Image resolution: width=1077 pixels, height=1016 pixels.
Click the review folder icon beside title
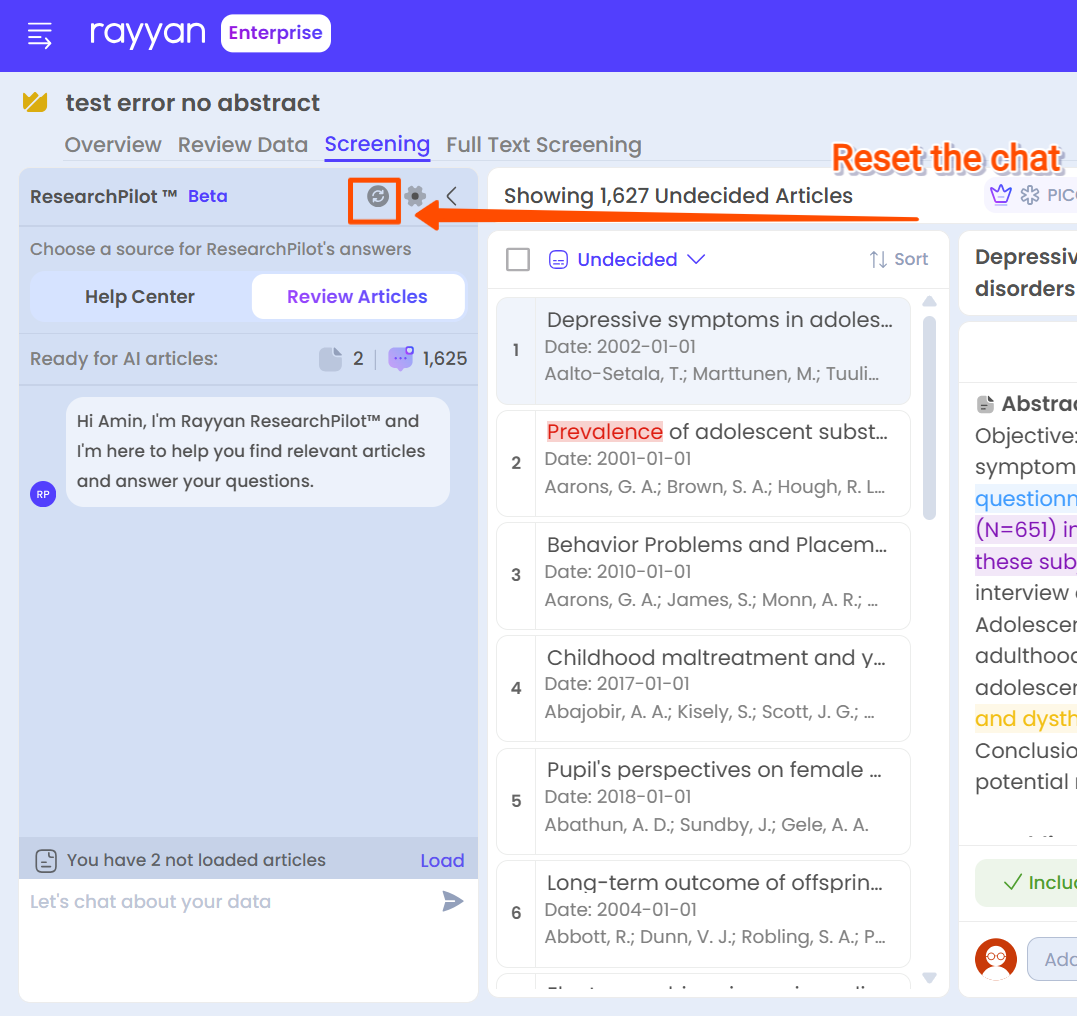point(35,102)
